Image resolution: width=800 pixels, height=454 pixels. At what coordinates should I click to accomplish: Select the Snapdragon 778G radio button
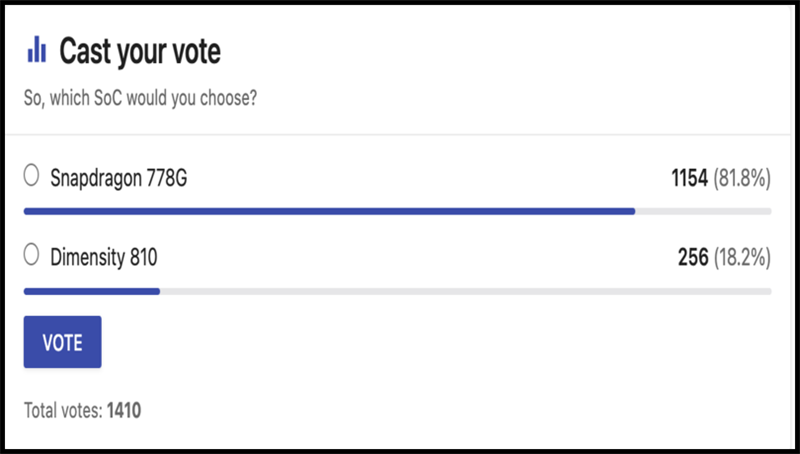click(x=31, y=176)
